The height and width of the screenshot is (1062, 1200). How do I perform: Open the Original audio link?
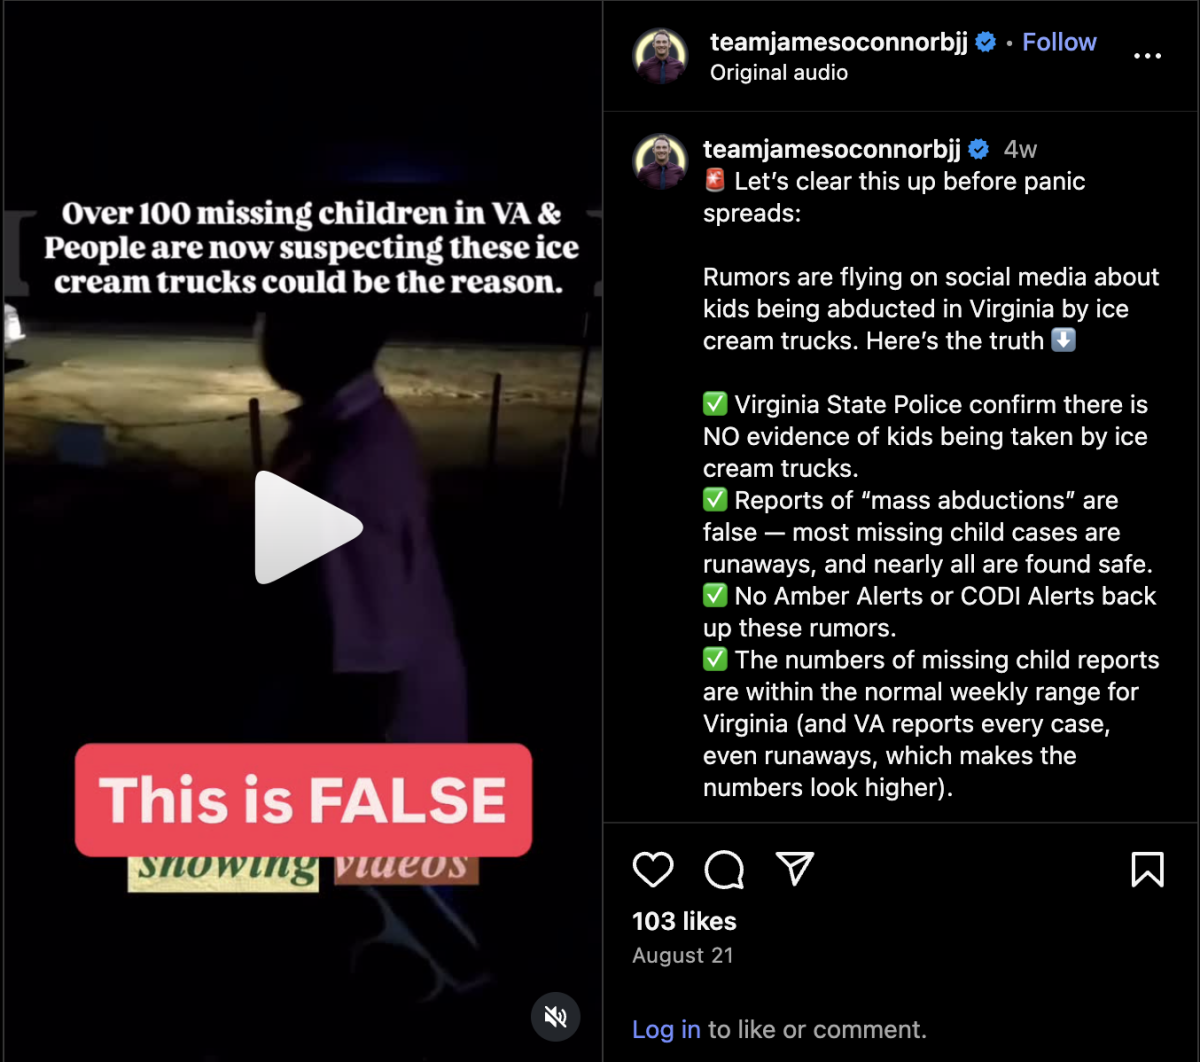pyautogui.click(x=779, y=73)
